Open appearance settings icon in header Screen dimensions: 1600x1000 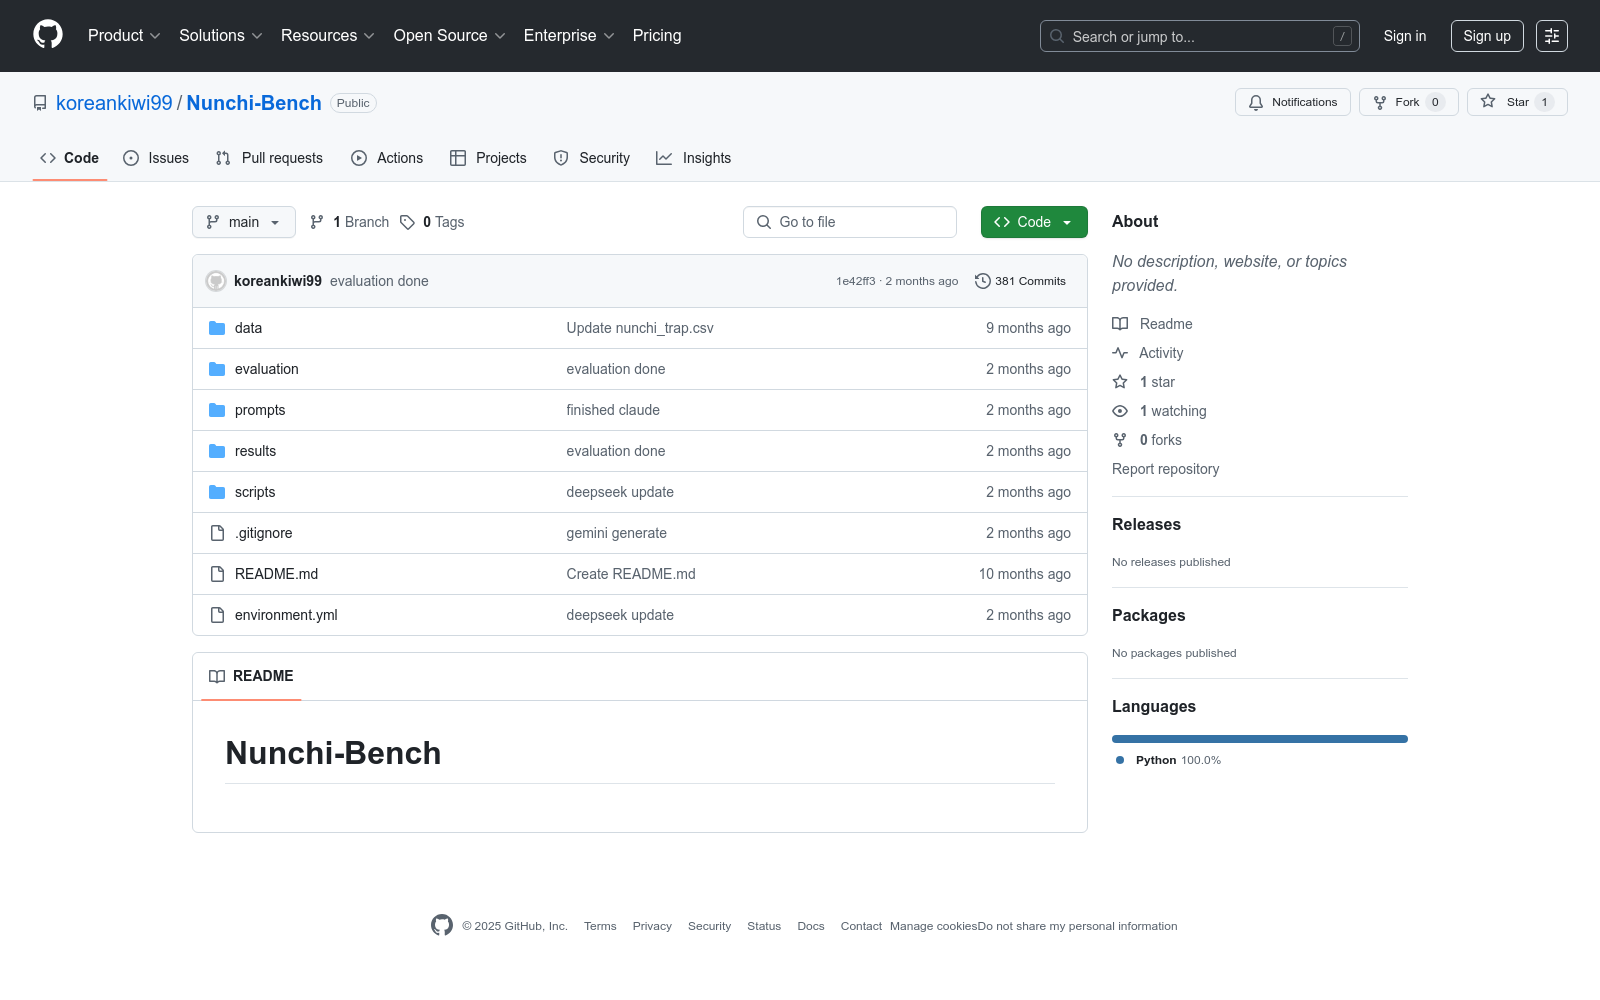[1552, 36]
